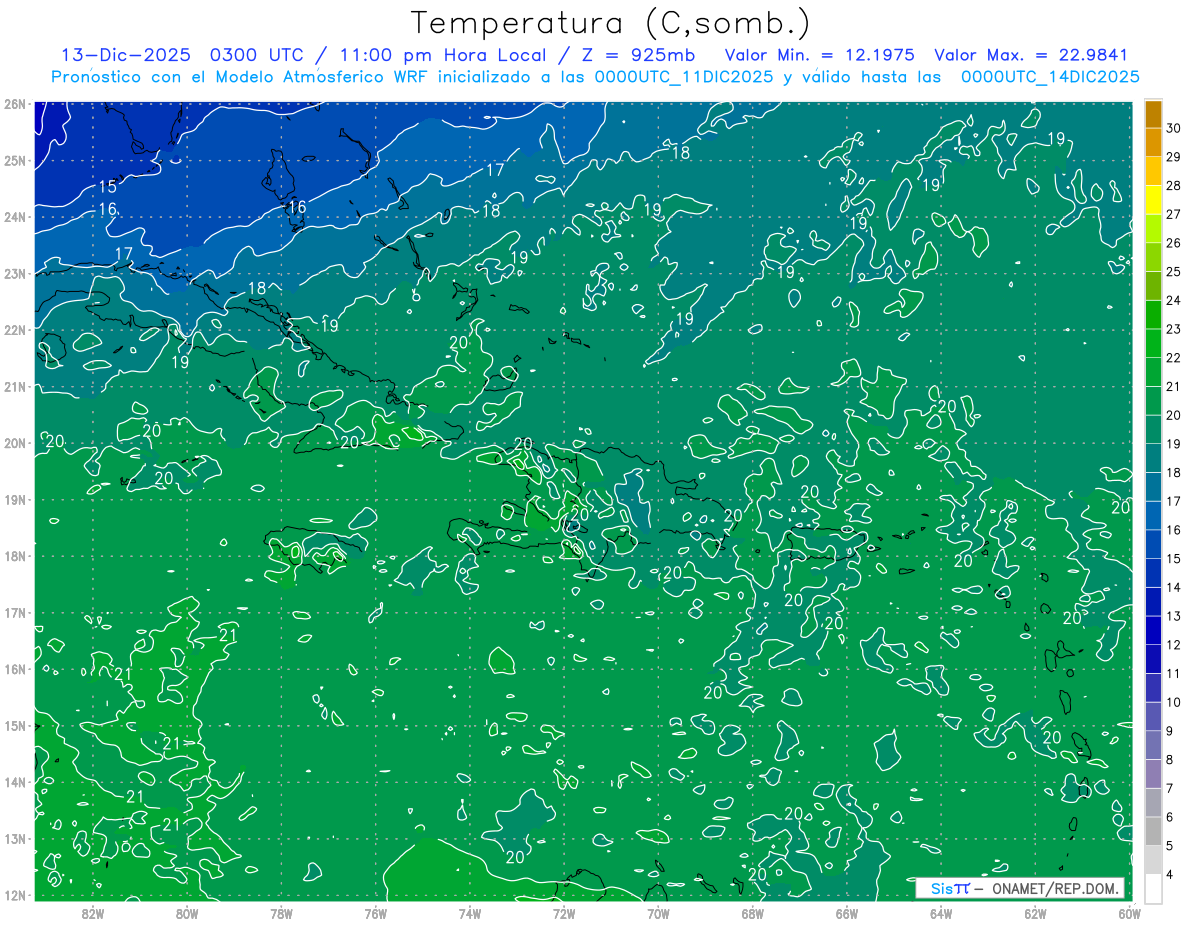Click color scale value 9

(x=1170, y=731)
